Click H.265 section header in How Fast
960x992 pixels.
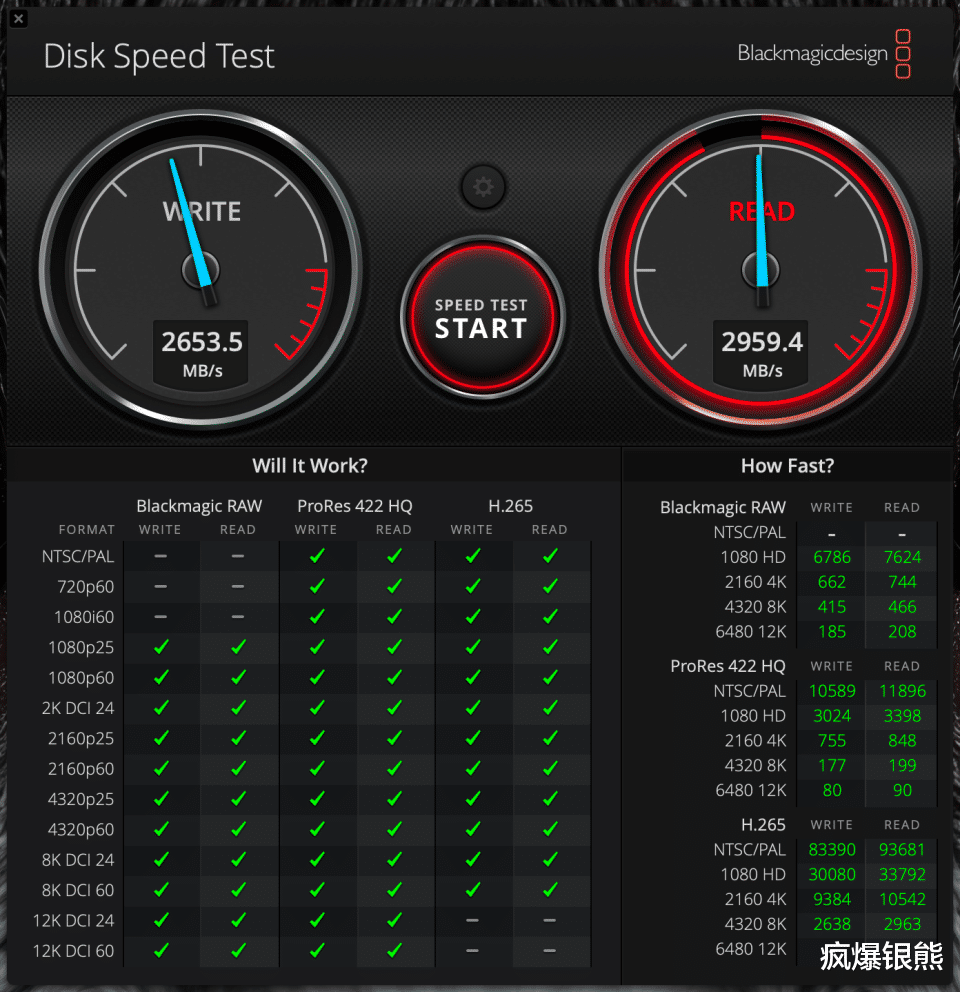[x=763, y=825]
